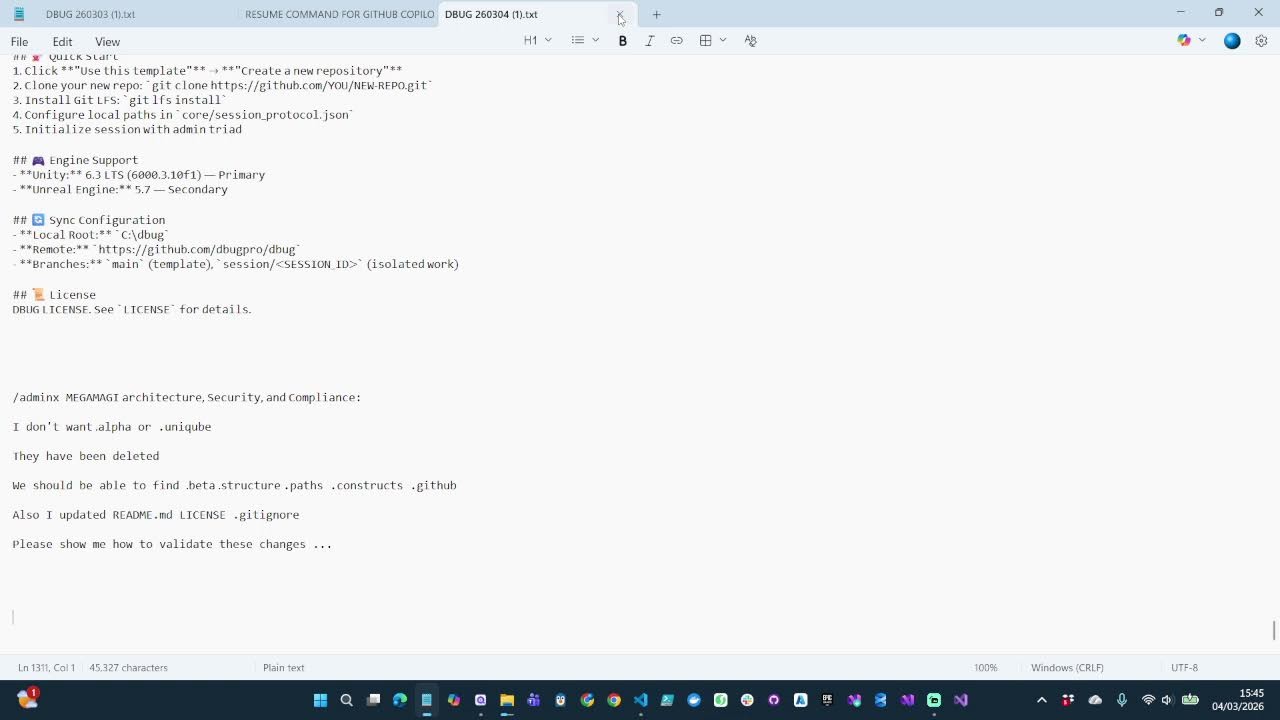
Task: Open File Explorer from taskbar
Action: tap(507, 700)
